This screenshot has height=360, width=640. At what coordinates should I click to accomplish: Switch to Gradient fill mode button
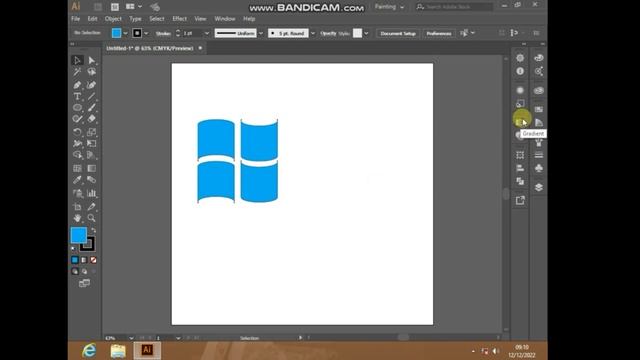84,260
